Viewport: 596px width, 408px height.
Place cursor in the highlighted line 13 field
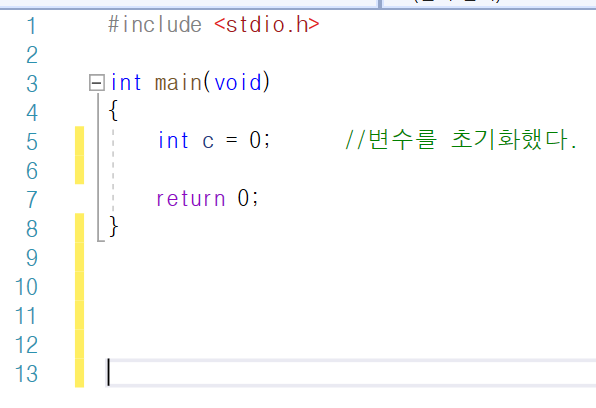[x=350, y=373]
